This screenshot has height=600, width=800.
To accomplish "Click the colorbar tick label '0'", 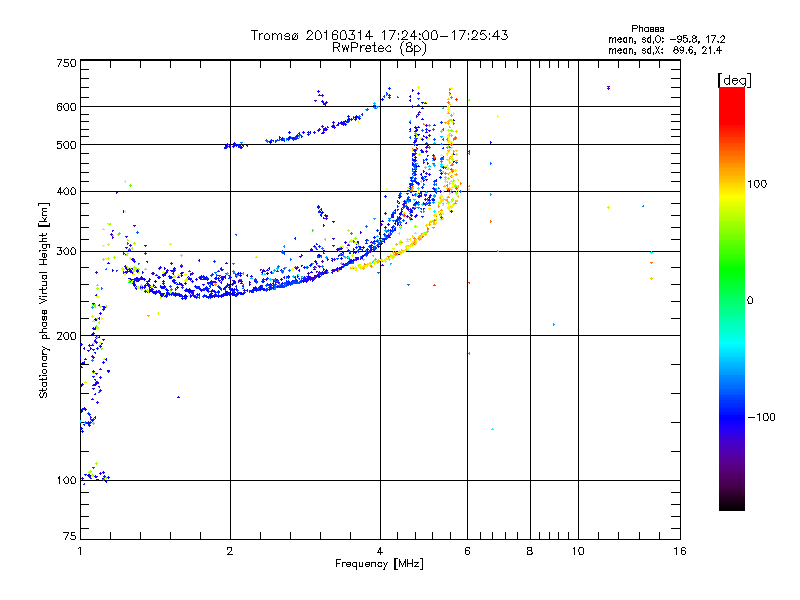I will (x=750, y=300).
